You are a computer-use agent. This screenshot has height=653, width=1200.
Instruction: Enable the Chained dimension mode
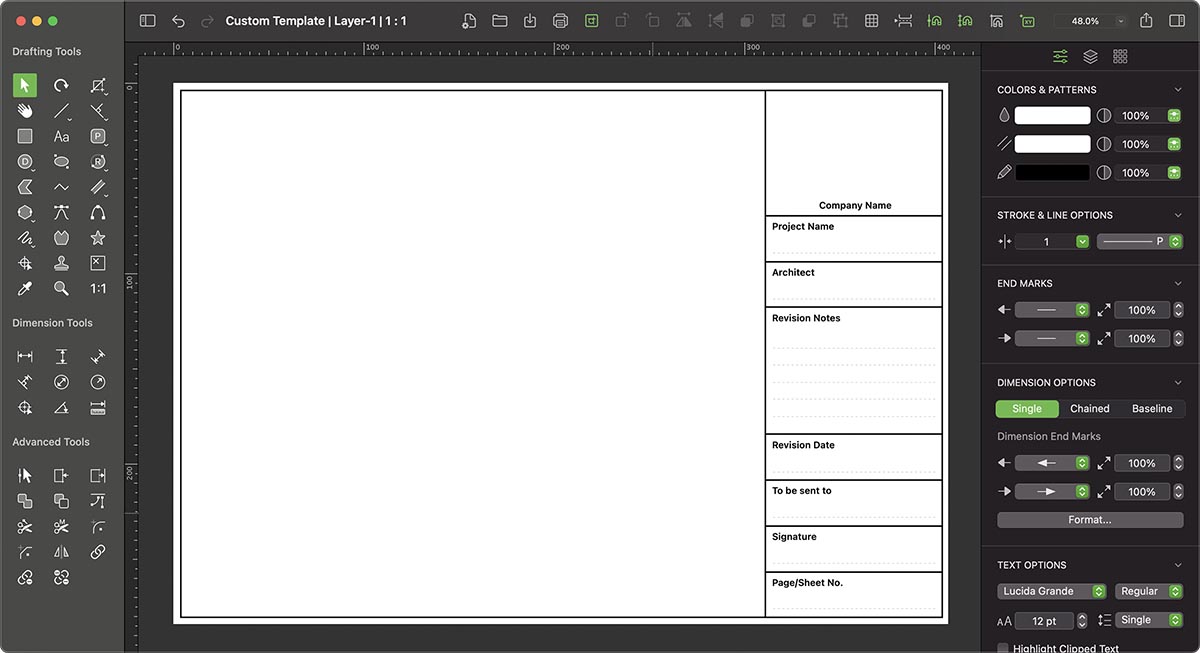(1089, 408)
